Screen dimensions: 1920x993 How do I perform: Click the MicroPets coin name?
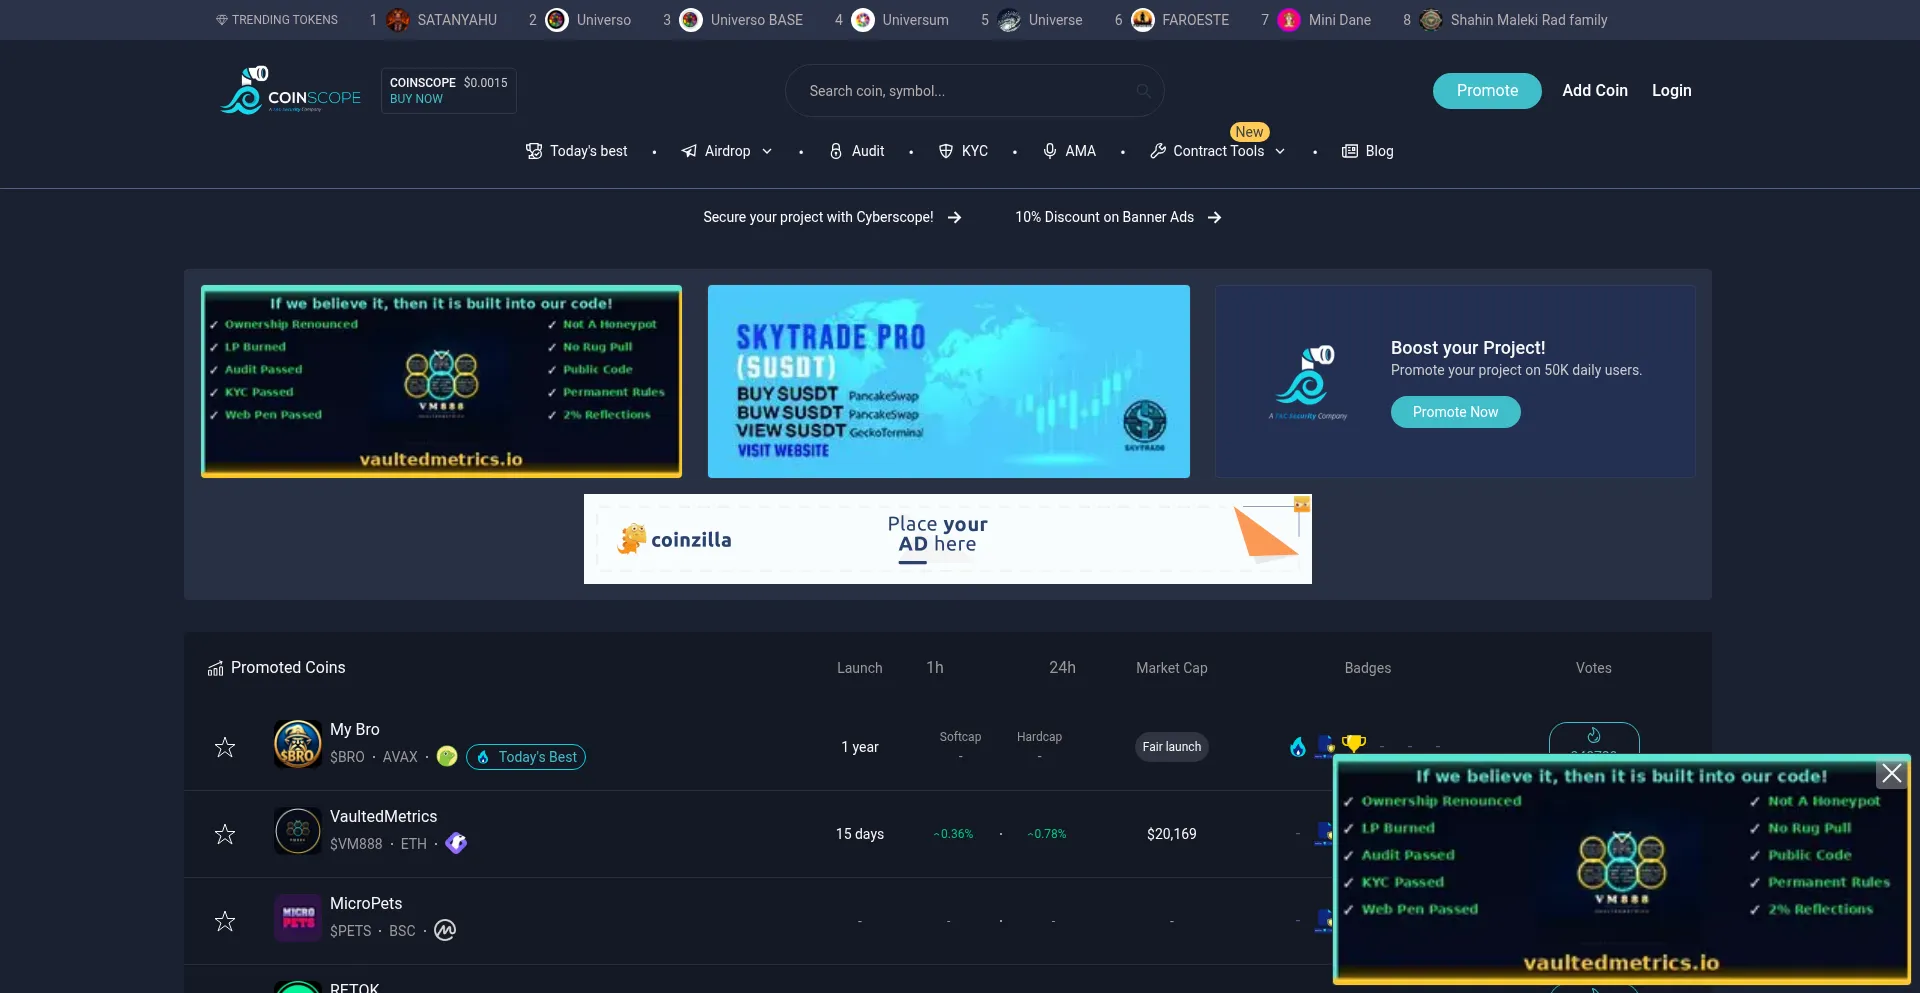coord(366,904)
